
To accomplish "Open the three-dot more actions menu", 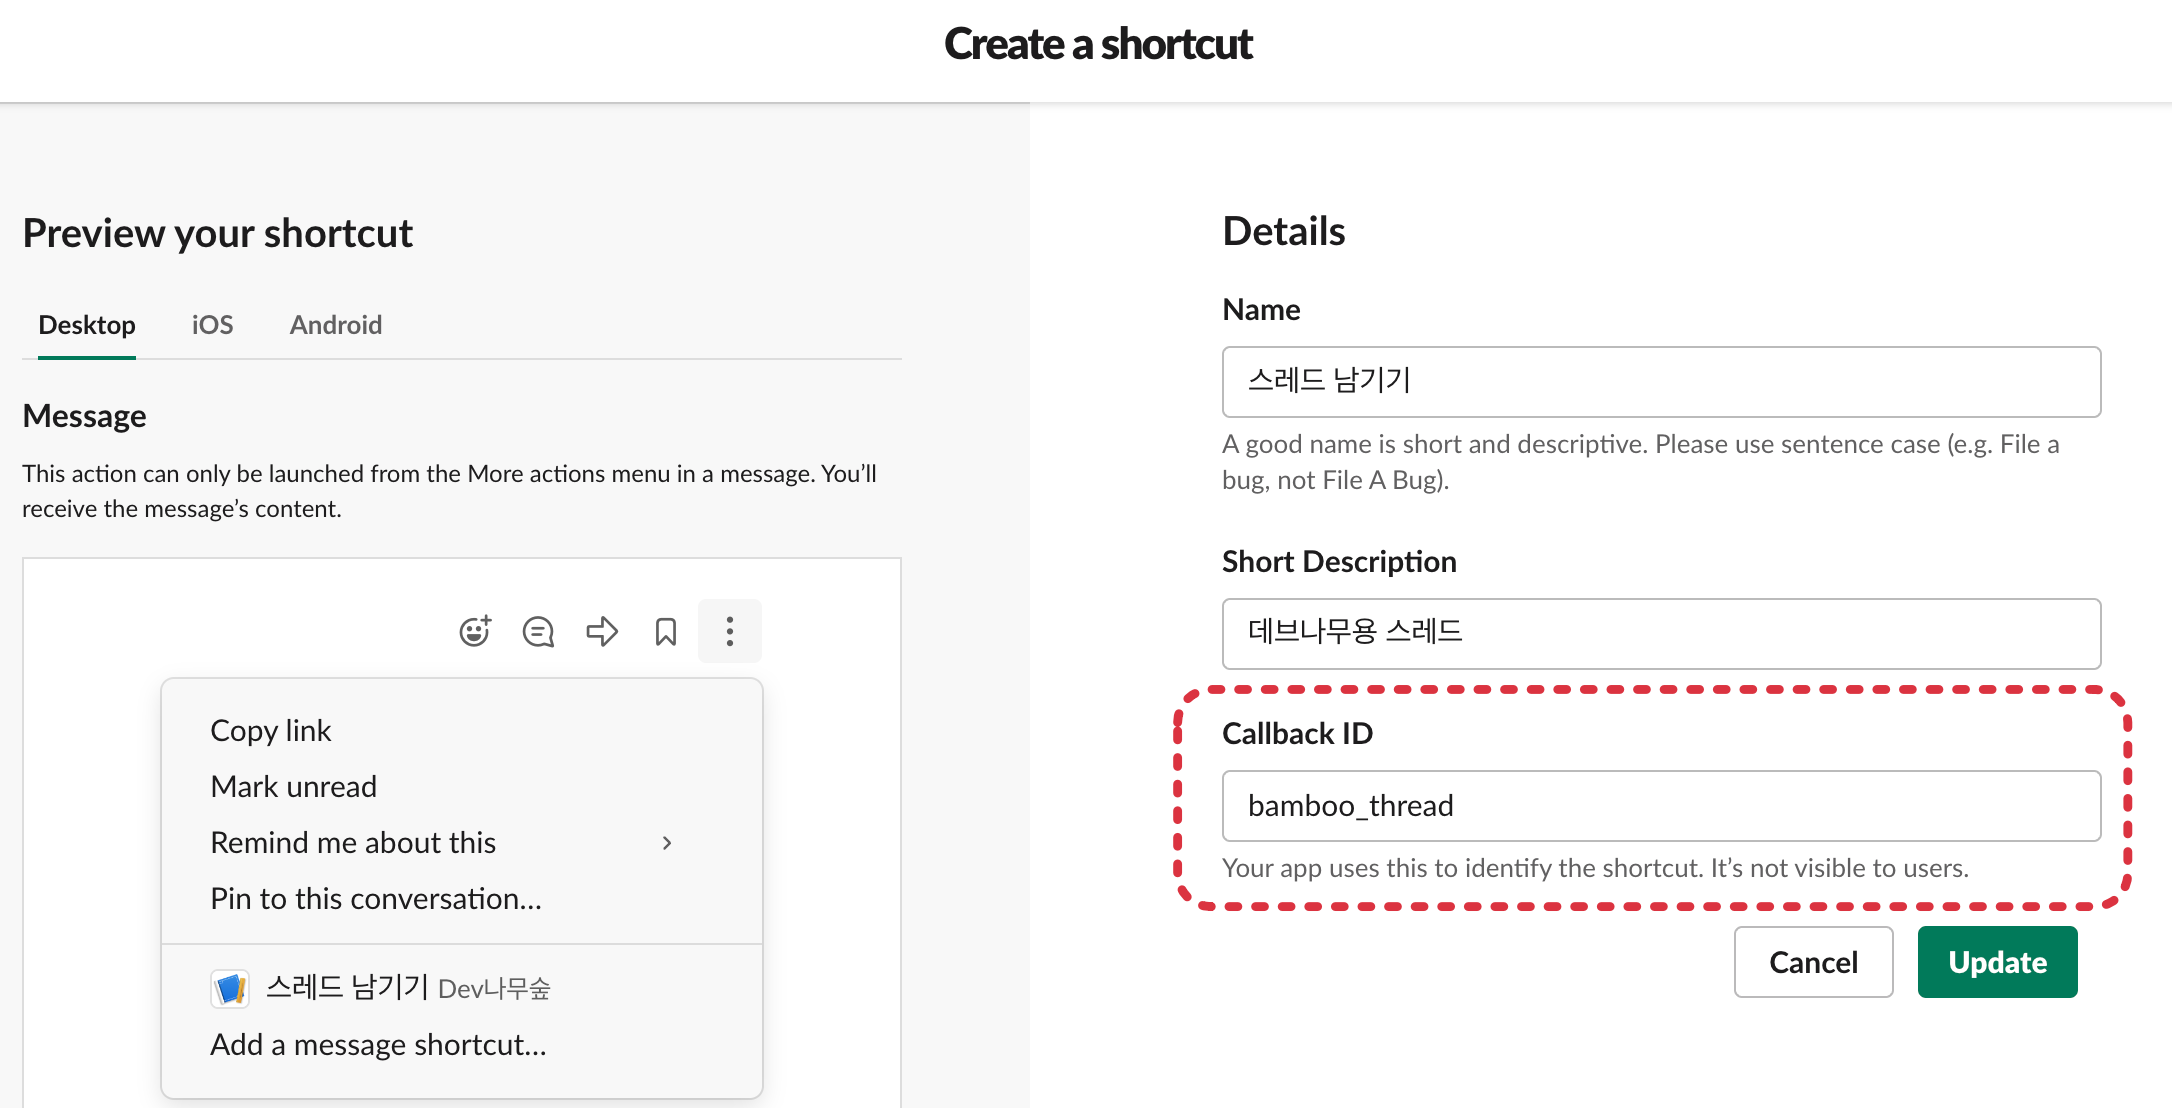I will [730, 631].
